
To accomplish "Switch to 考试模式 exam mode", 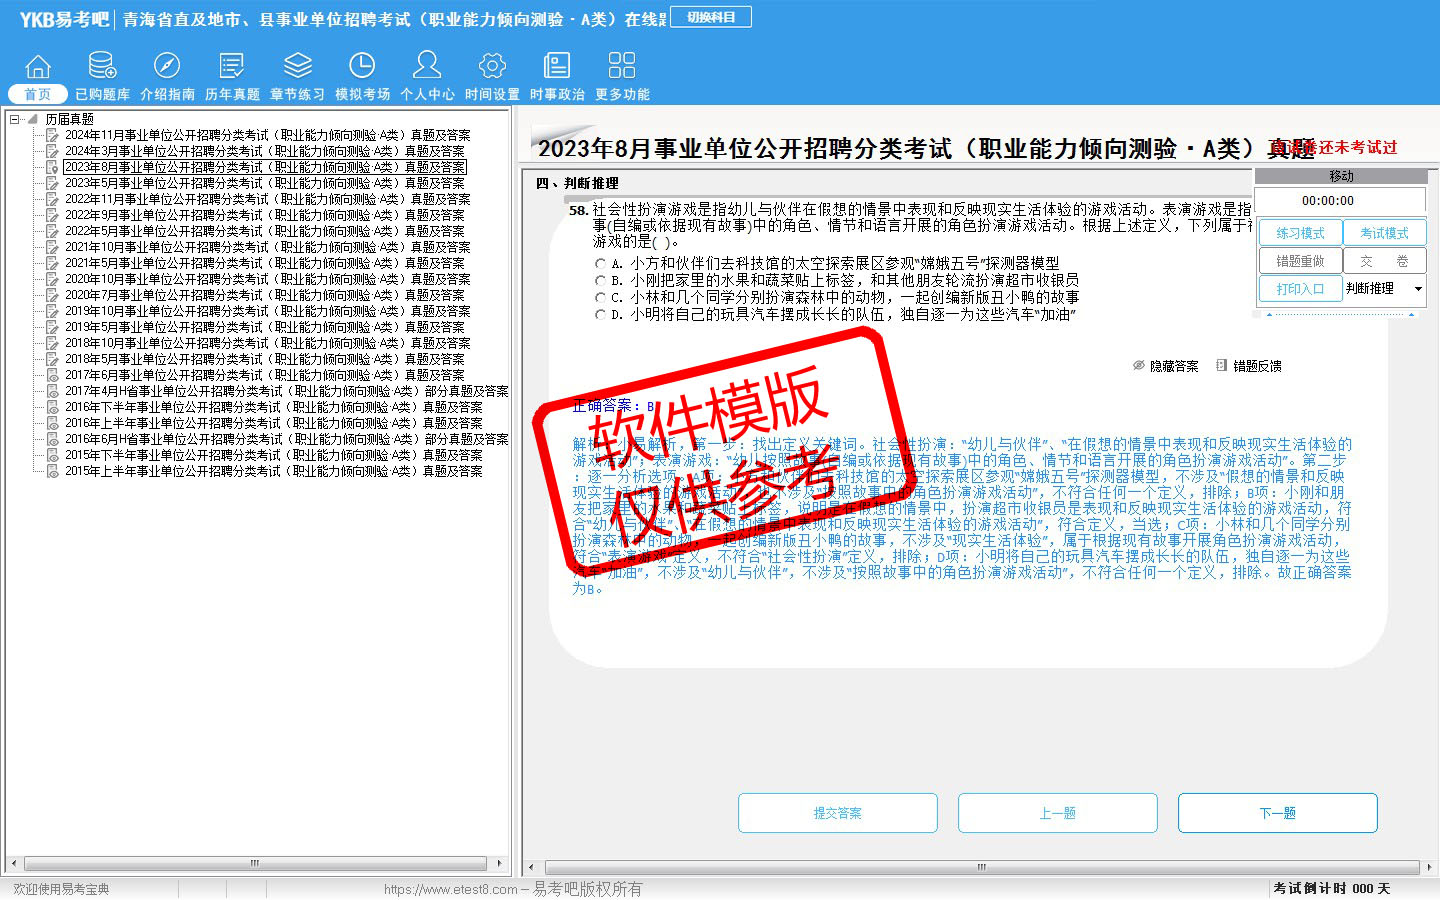I will click(1383, 233).
